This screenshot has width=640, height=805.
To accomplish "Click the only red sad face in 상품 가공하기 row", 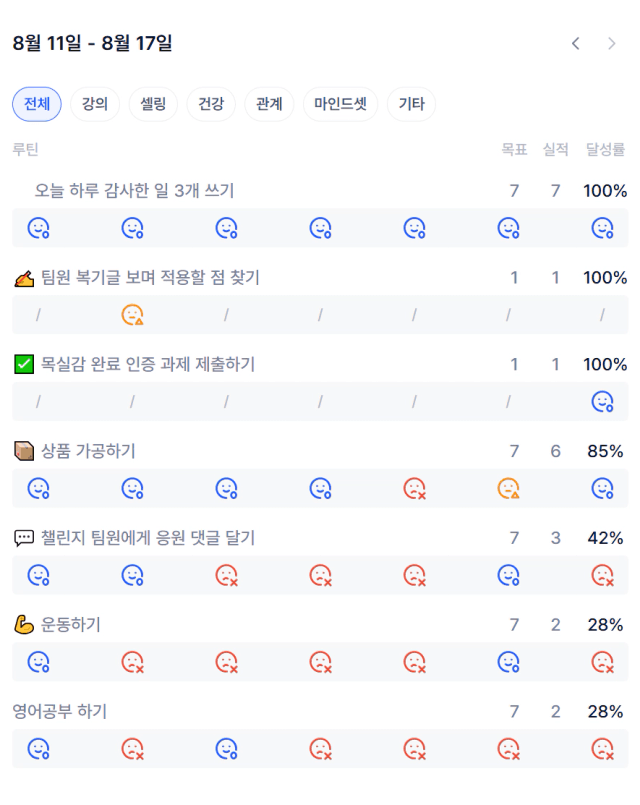I will (x=415, y=488).
